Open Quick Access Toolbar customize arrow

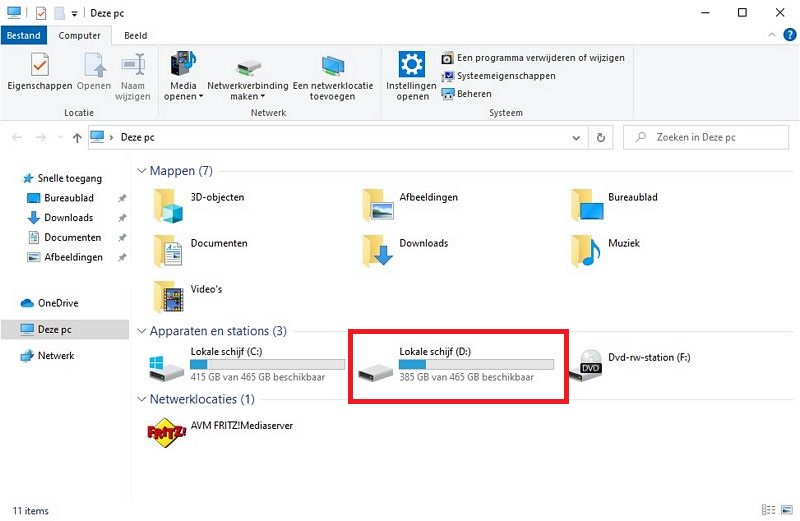point(74,14)
